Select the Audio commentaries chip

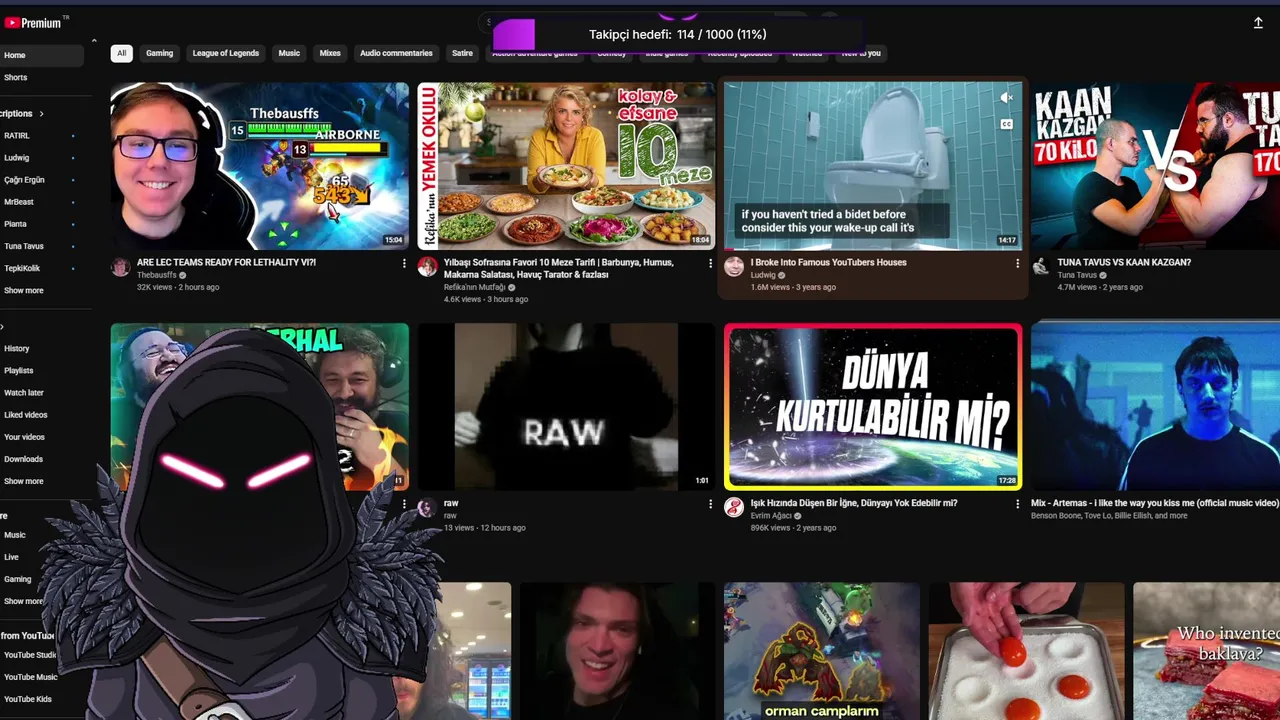(396, 53)
